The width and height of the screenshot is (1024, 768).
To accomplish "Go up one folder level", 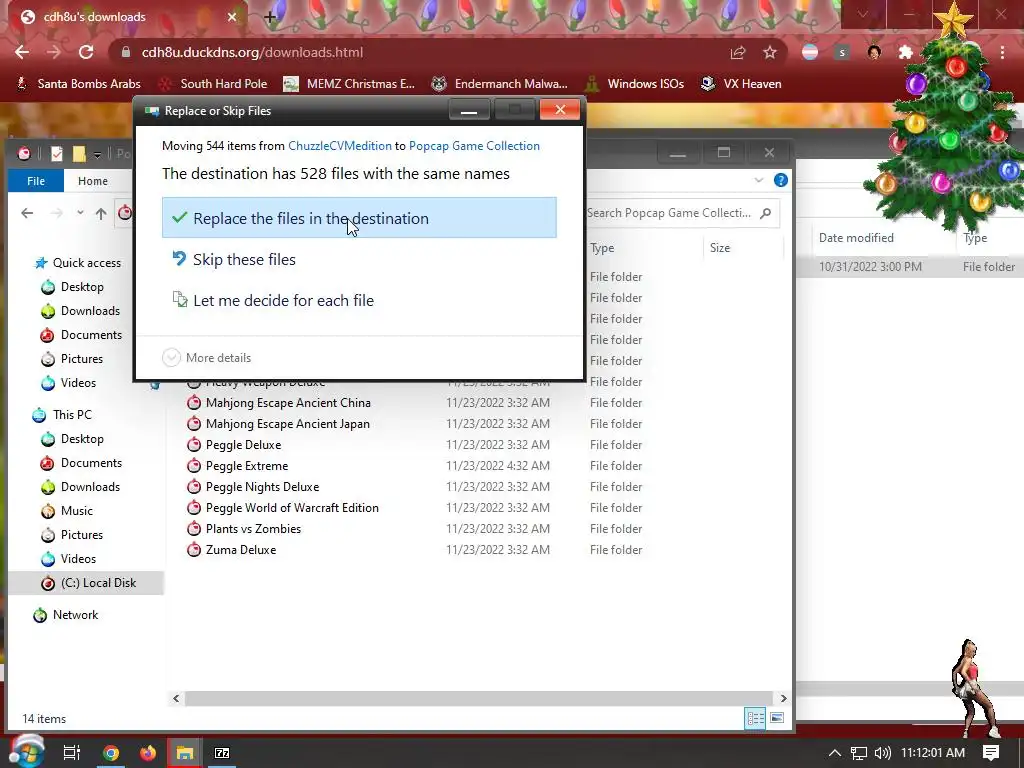I will pos(101,213).
